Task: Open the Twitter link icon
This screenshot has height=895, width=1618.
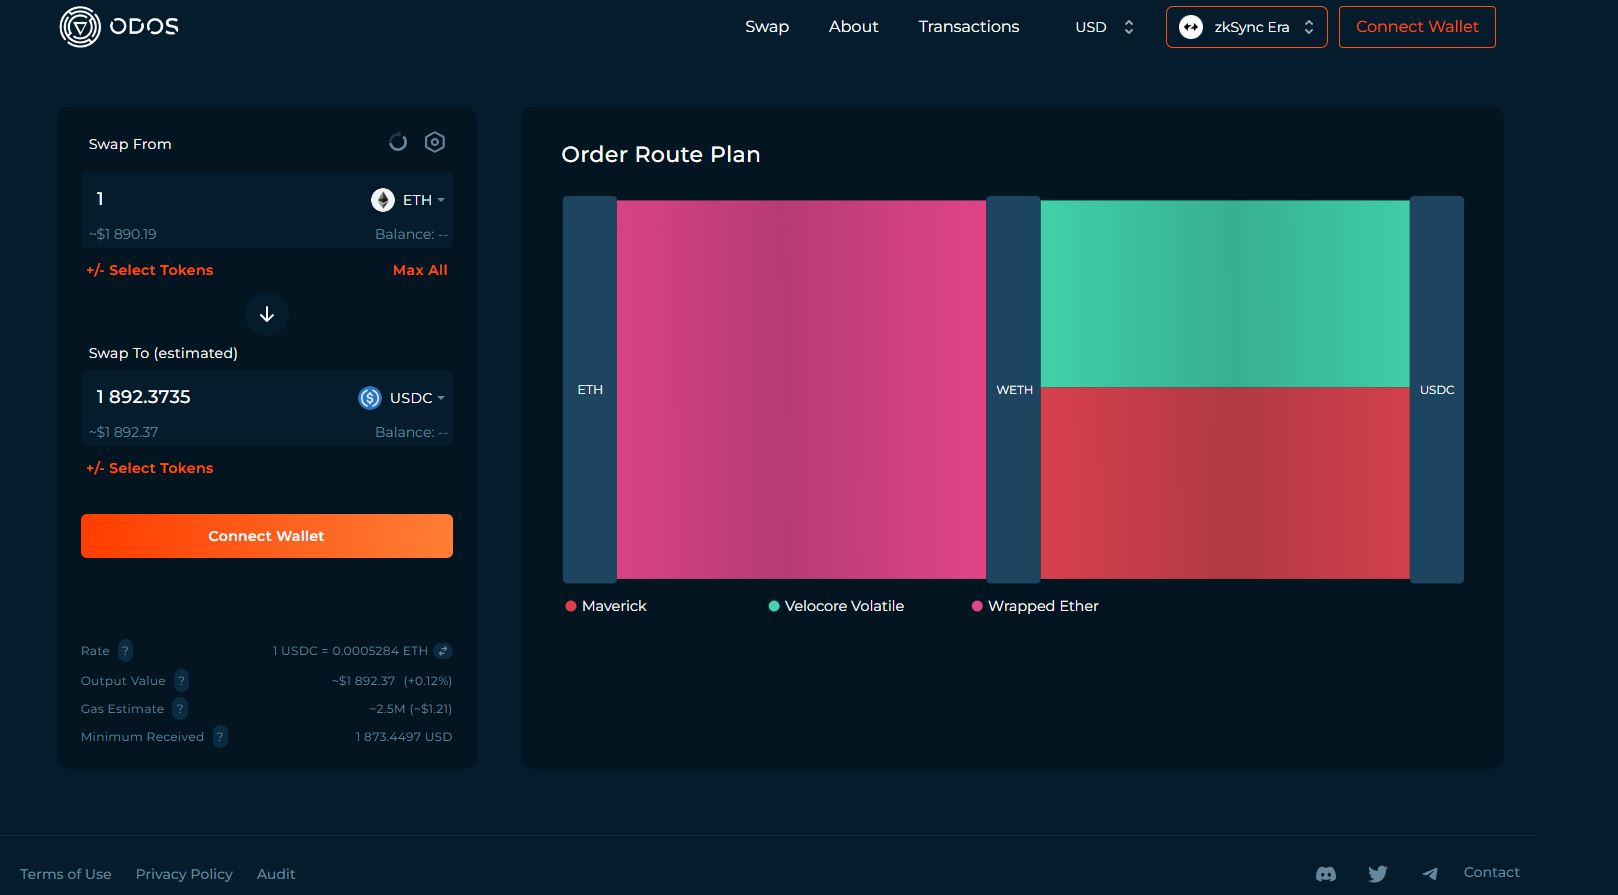Action: click(x=1378, y=874)
